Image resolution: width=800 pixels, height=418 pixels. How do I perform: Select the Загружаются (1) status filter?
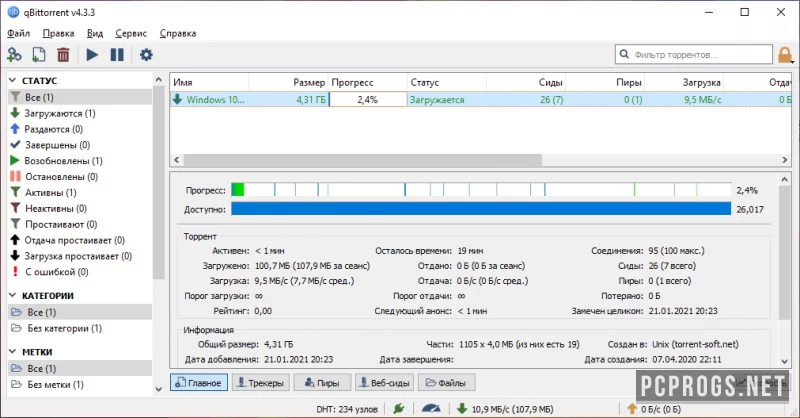pyautogui.click(x=60, y=113)
